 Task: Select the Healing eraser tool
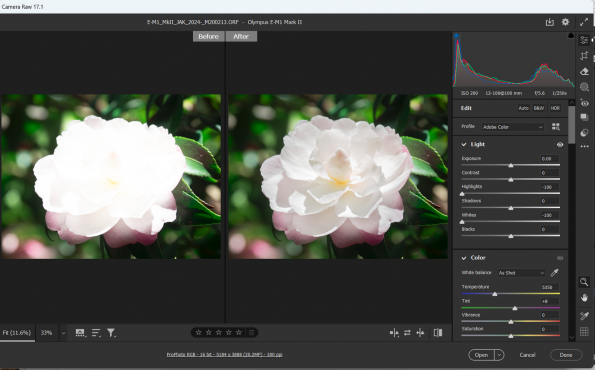coord(584,71)
